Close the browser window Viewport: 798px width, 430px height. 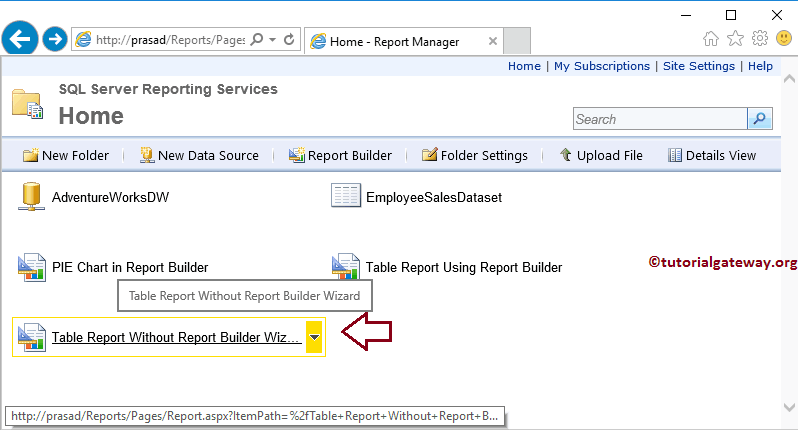point(777,15)
